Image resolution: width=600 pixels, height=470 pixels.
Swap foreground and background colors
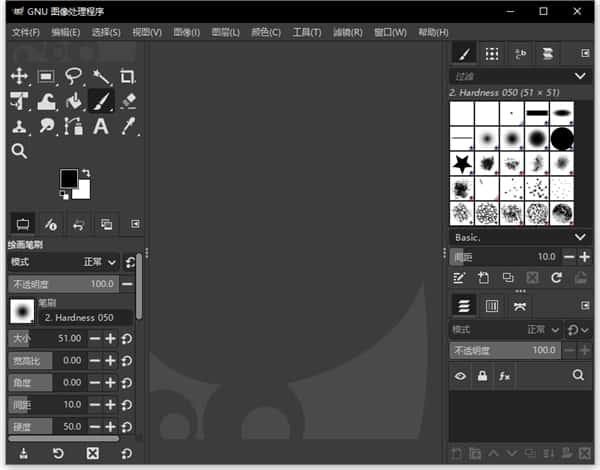[85, 173]
